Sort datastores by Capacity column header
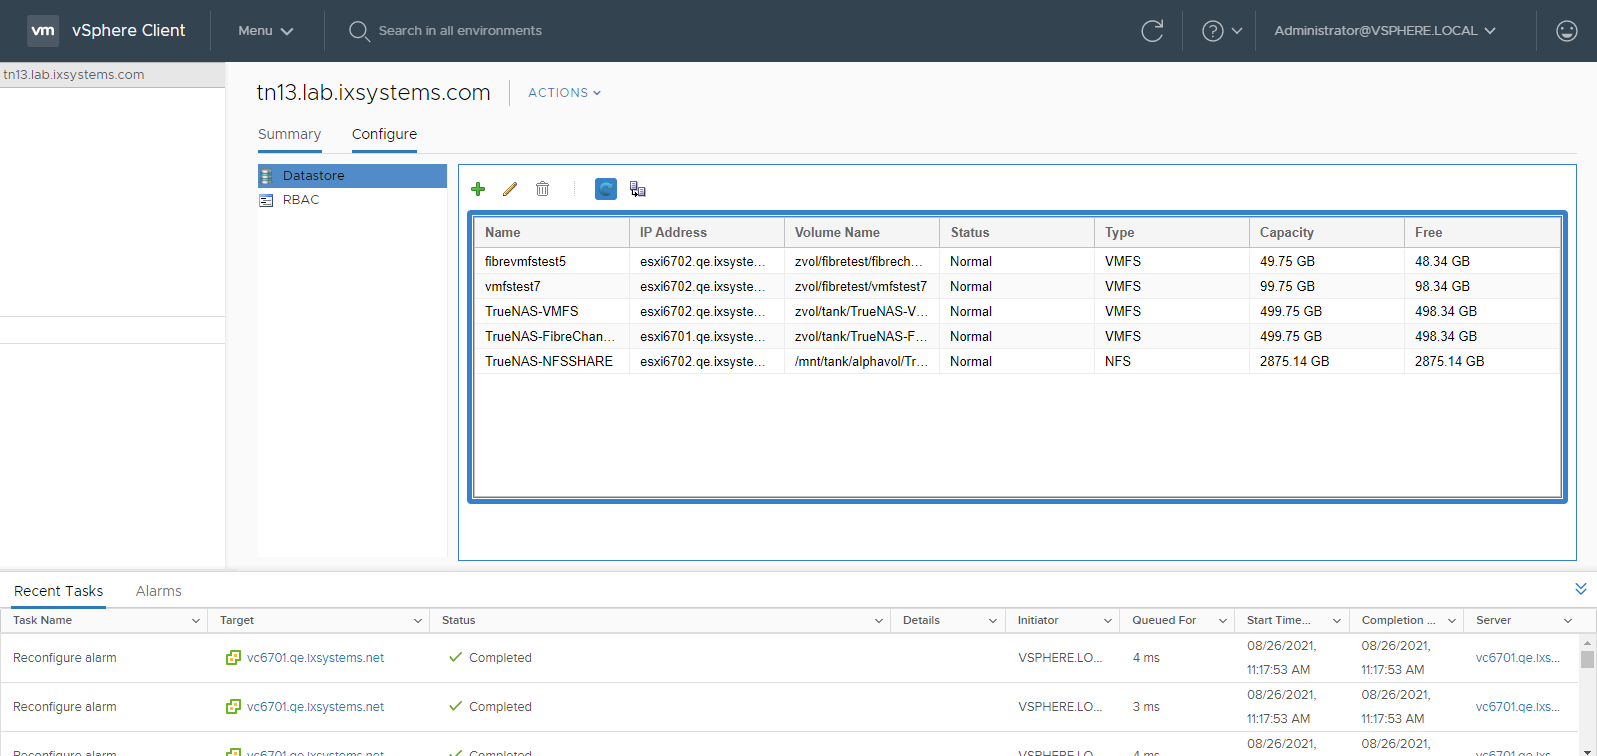This screenshot has width=1597, height=756. click(x=1286, y=232)
